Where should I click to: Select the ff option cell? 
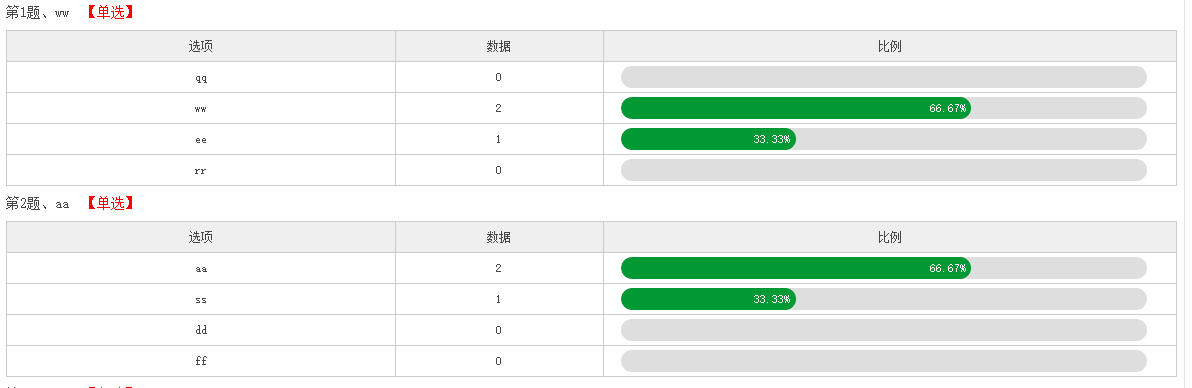pos(201,361)
